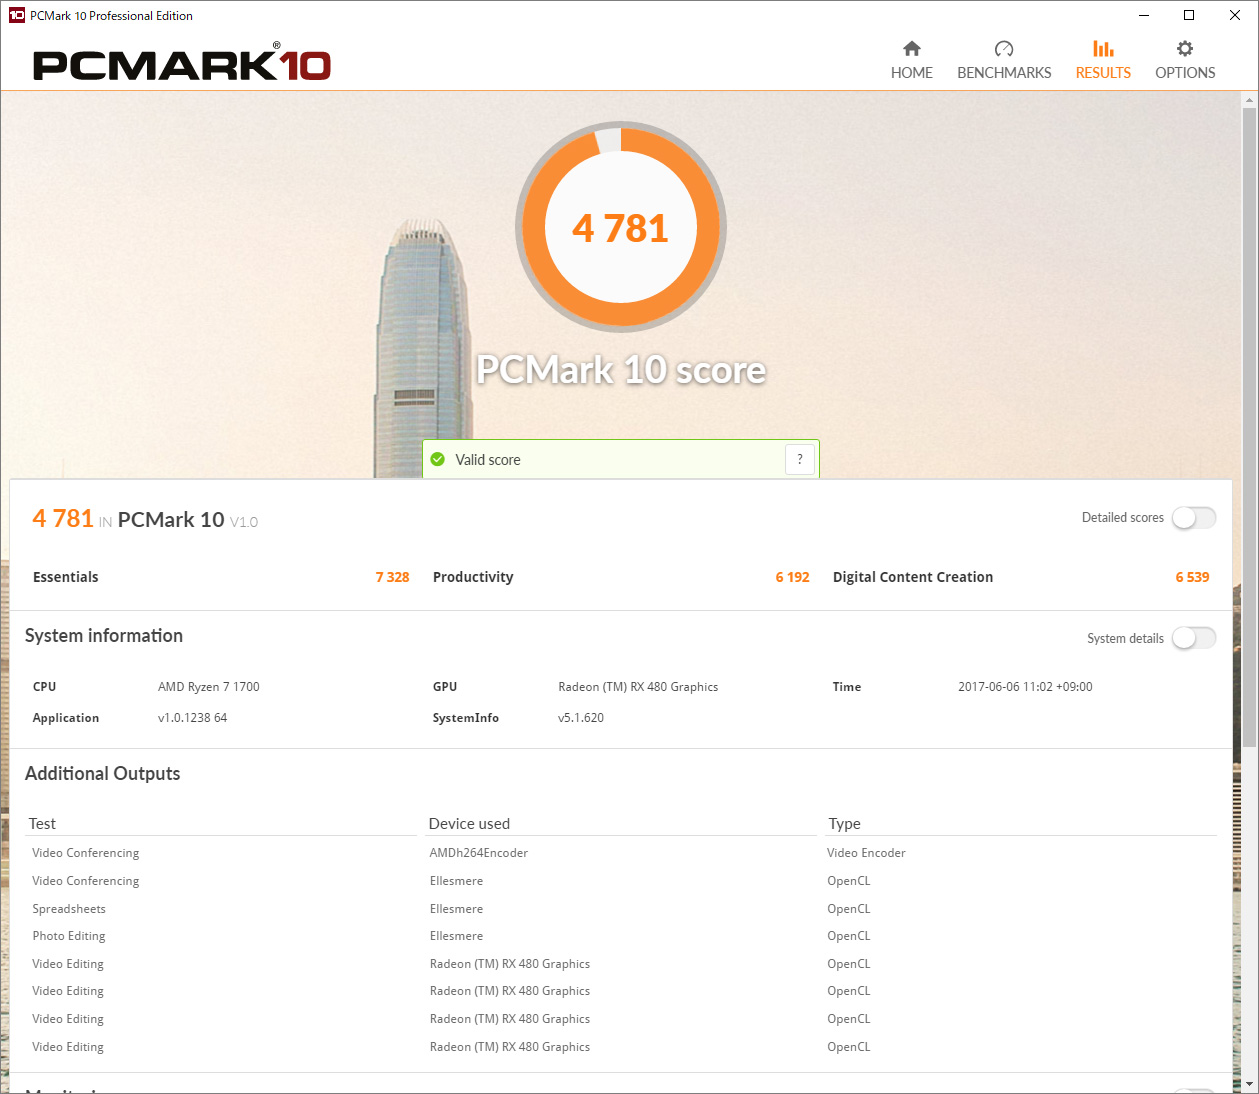
Task: Click the Digital Content Creation label
Action: click(x=913, y=577)
